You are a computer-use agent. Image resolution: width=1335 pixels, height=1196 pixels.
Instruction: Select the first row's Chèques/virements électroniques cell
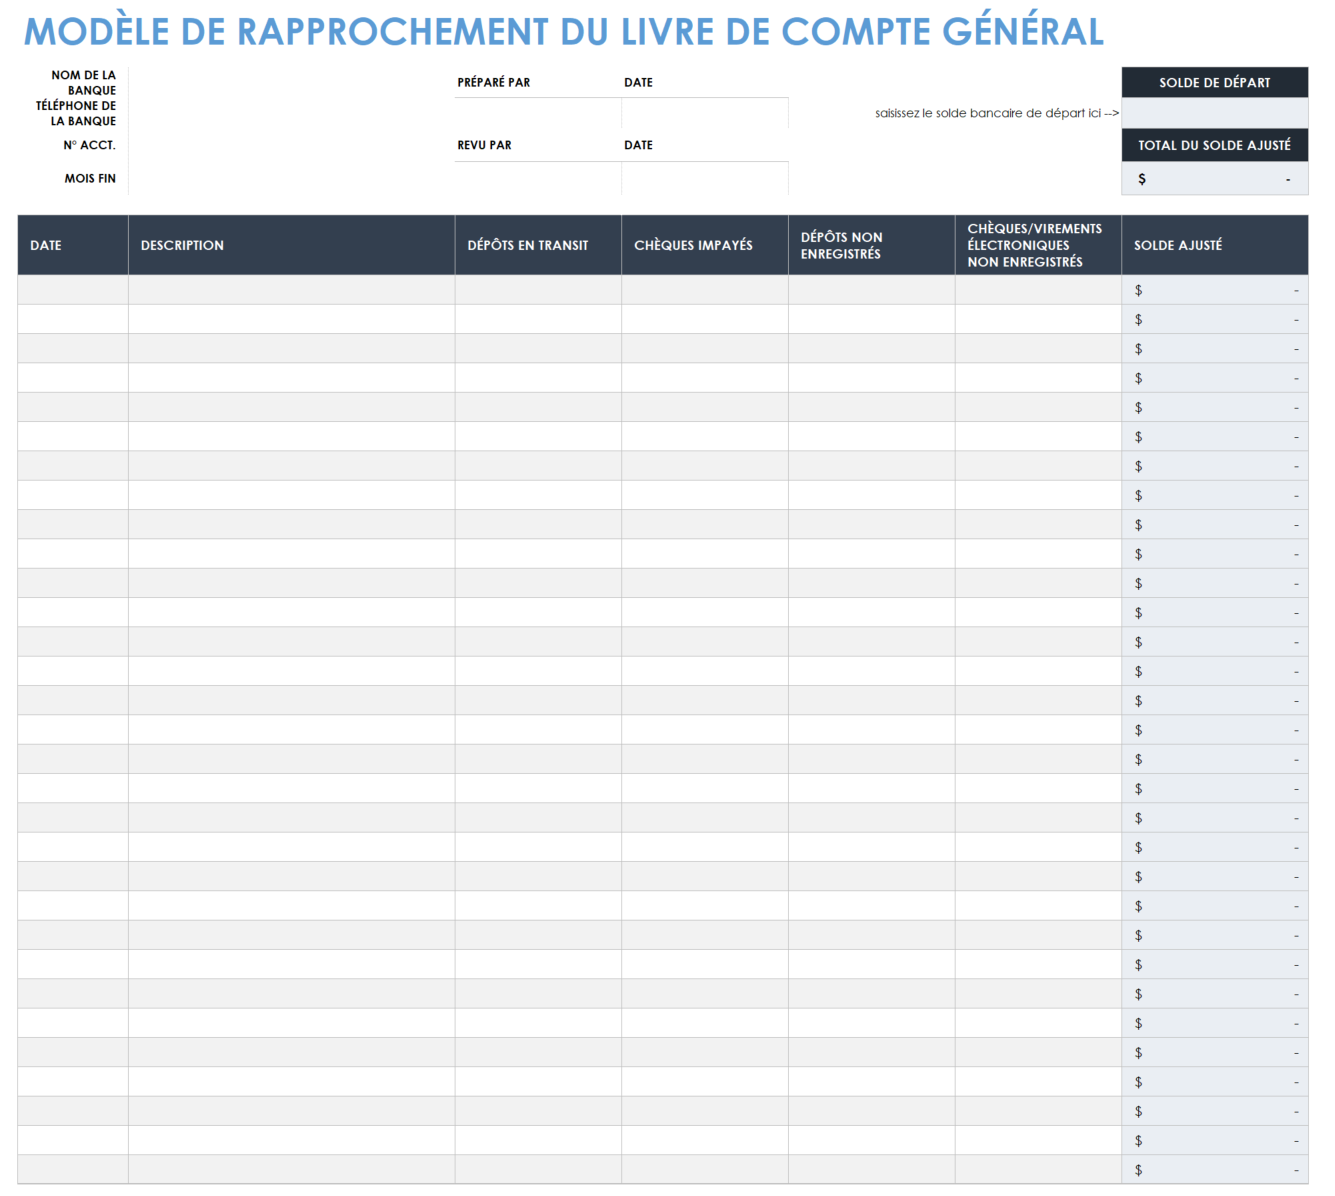pos(1038,290)
